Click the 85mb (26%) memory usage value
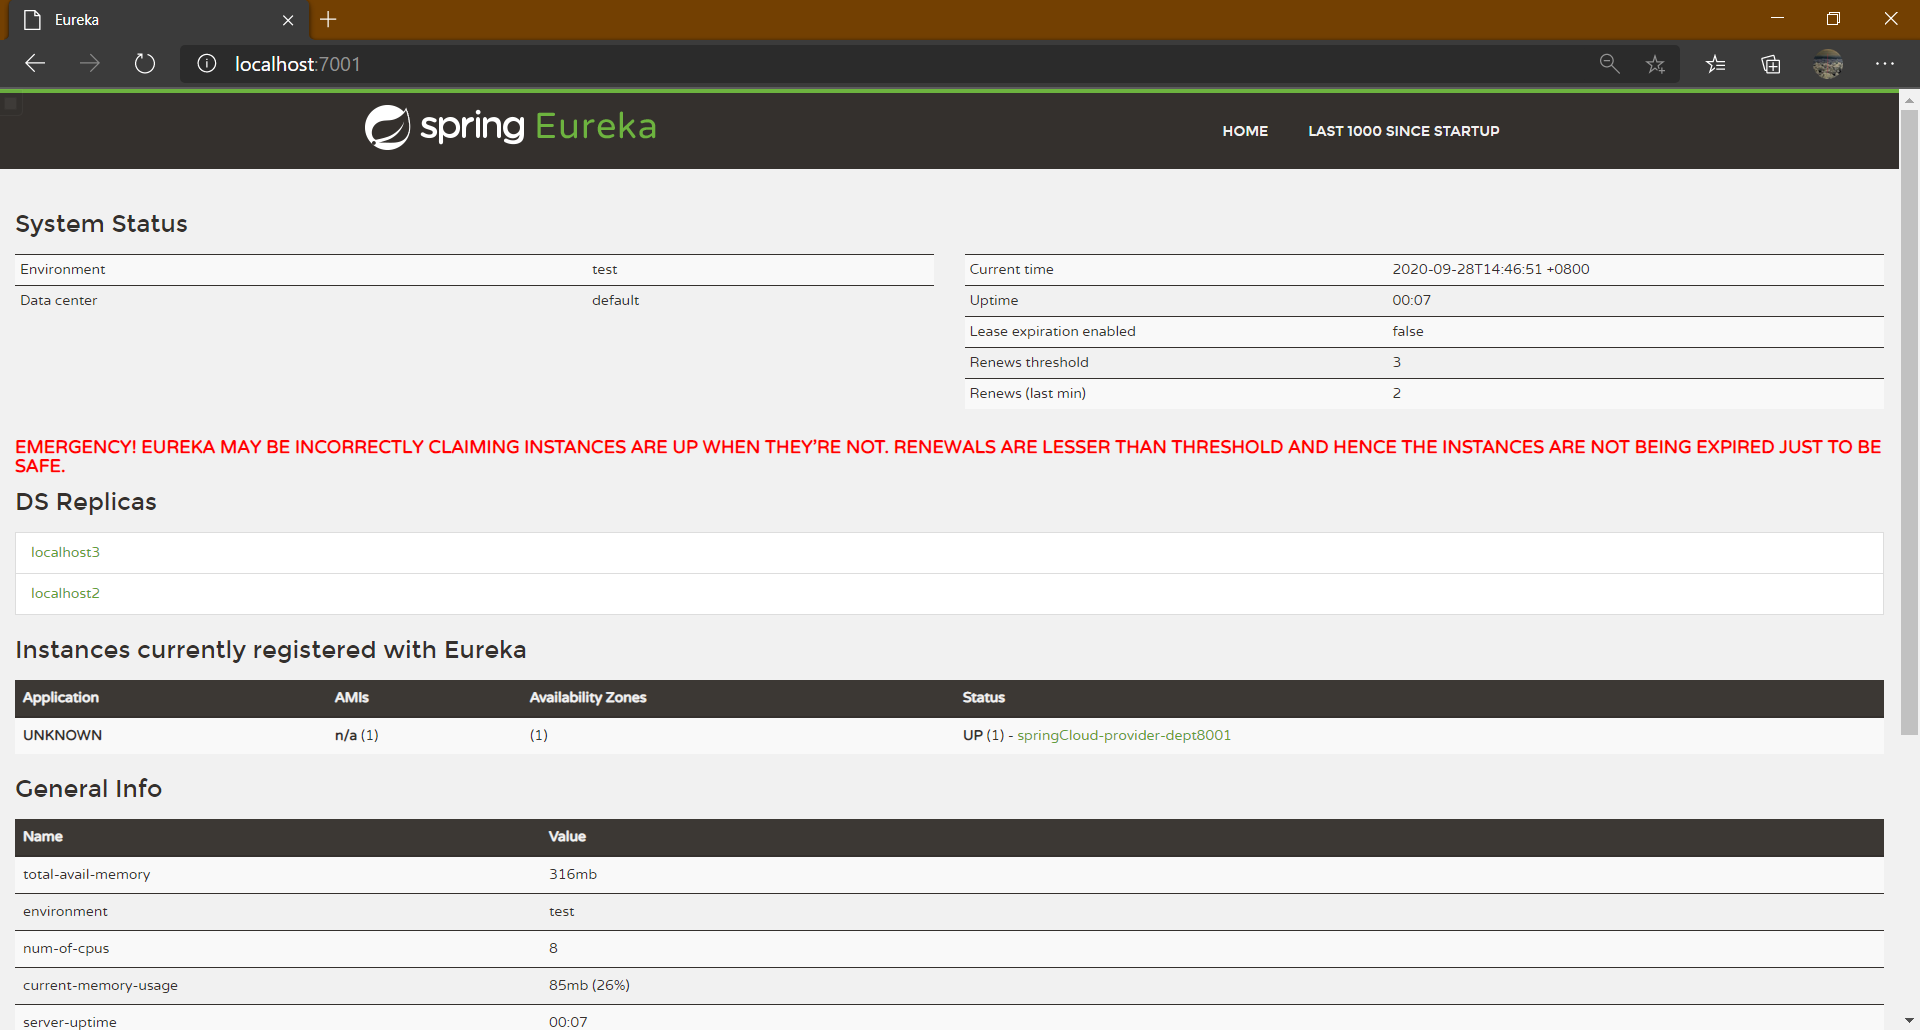The image size is (1920, 1030). (589, 985)
